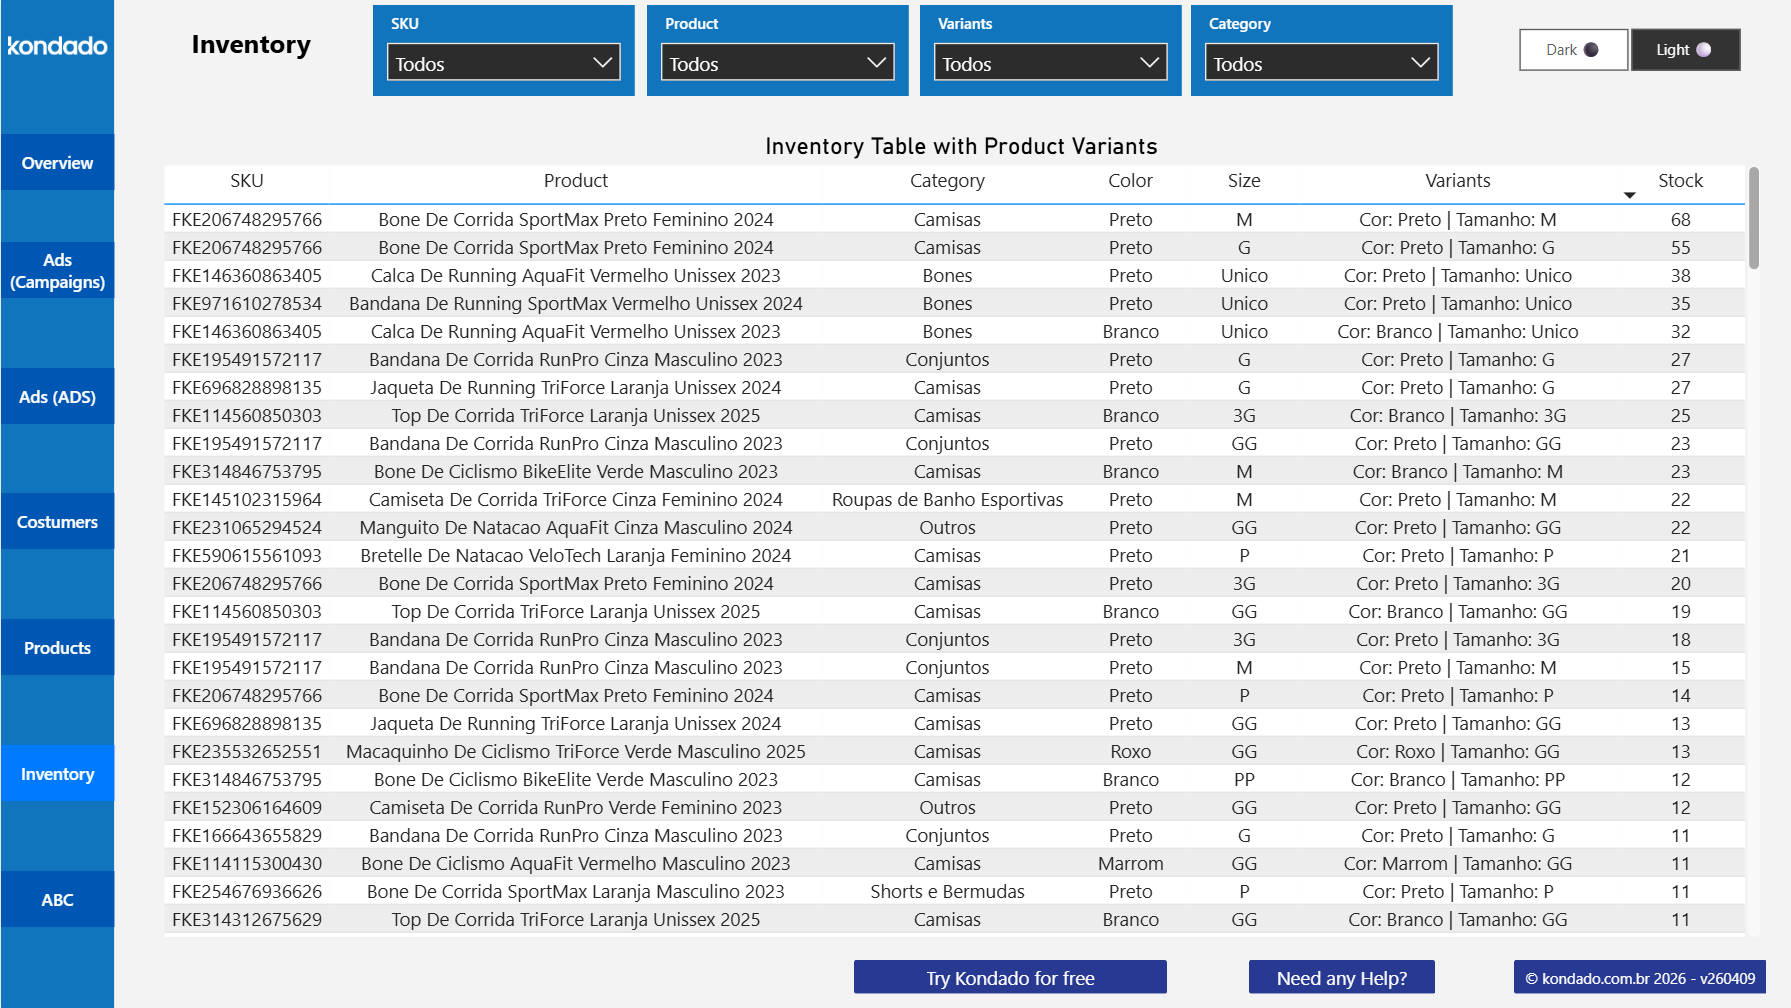1791x1008 pixels.
Task: Select the Ads (ADS) page
Action: (x=57, y=396)
